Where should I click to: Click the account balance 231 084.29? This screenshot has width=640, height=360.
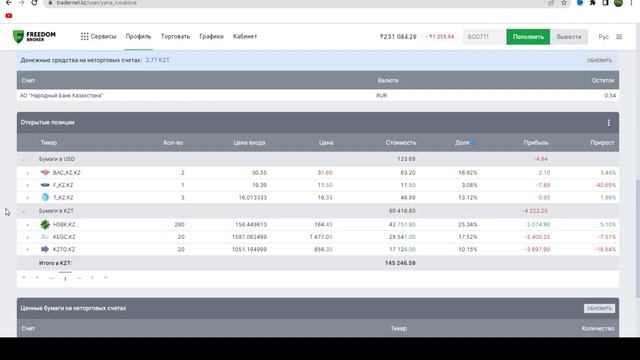[x=398, y=37]
